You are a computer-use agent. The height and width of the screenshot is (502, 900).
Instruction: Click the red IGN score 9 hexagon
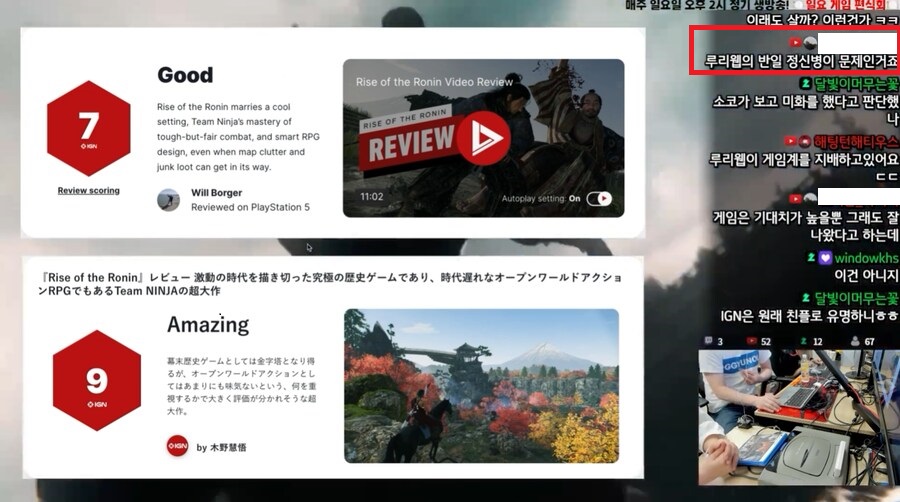point(96,381)
